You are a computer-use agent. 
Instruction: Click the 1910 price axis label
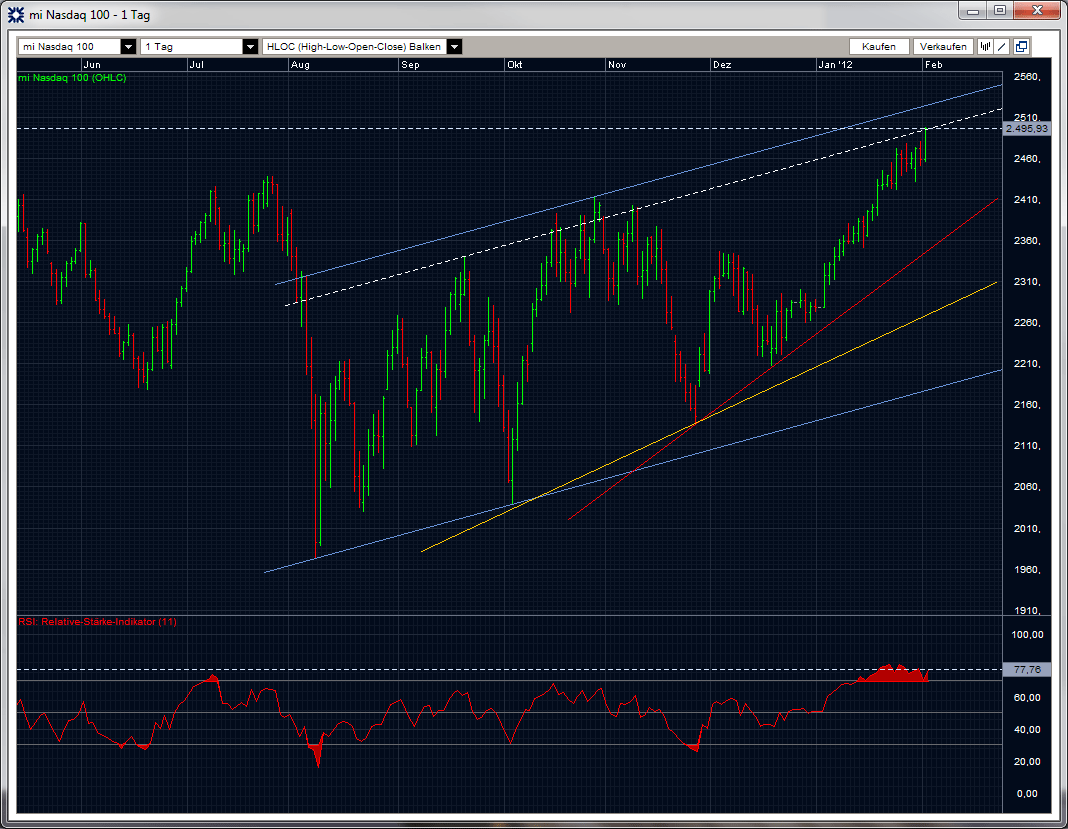(x=1026, y=610)
